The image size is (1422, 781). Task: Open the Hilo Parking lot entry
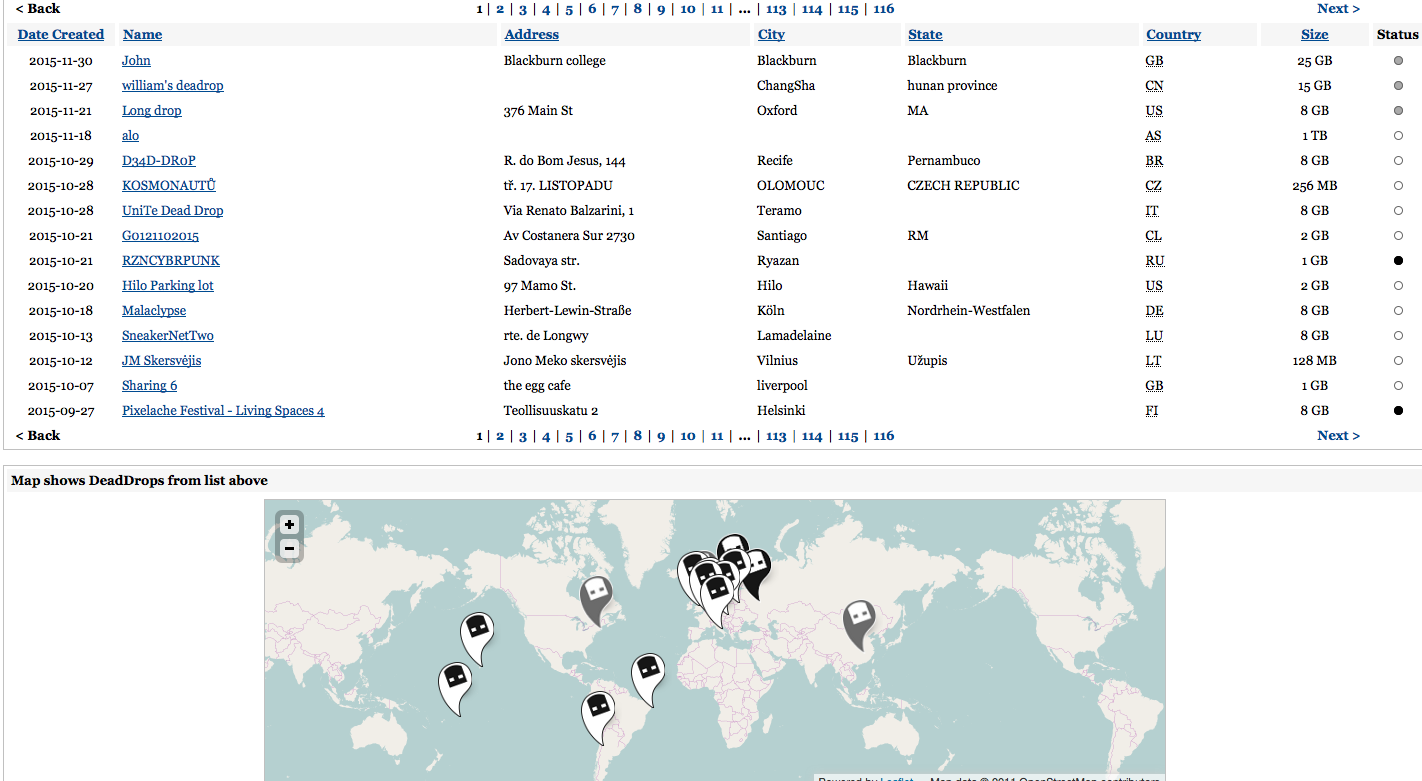point(167,286)
